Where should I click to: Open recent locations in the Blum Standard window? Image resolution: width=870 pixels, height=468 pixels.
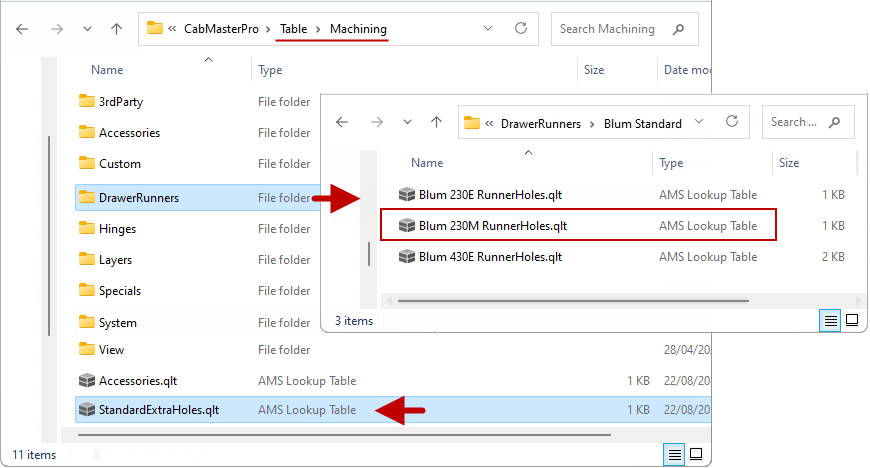[x=407, y=122]
